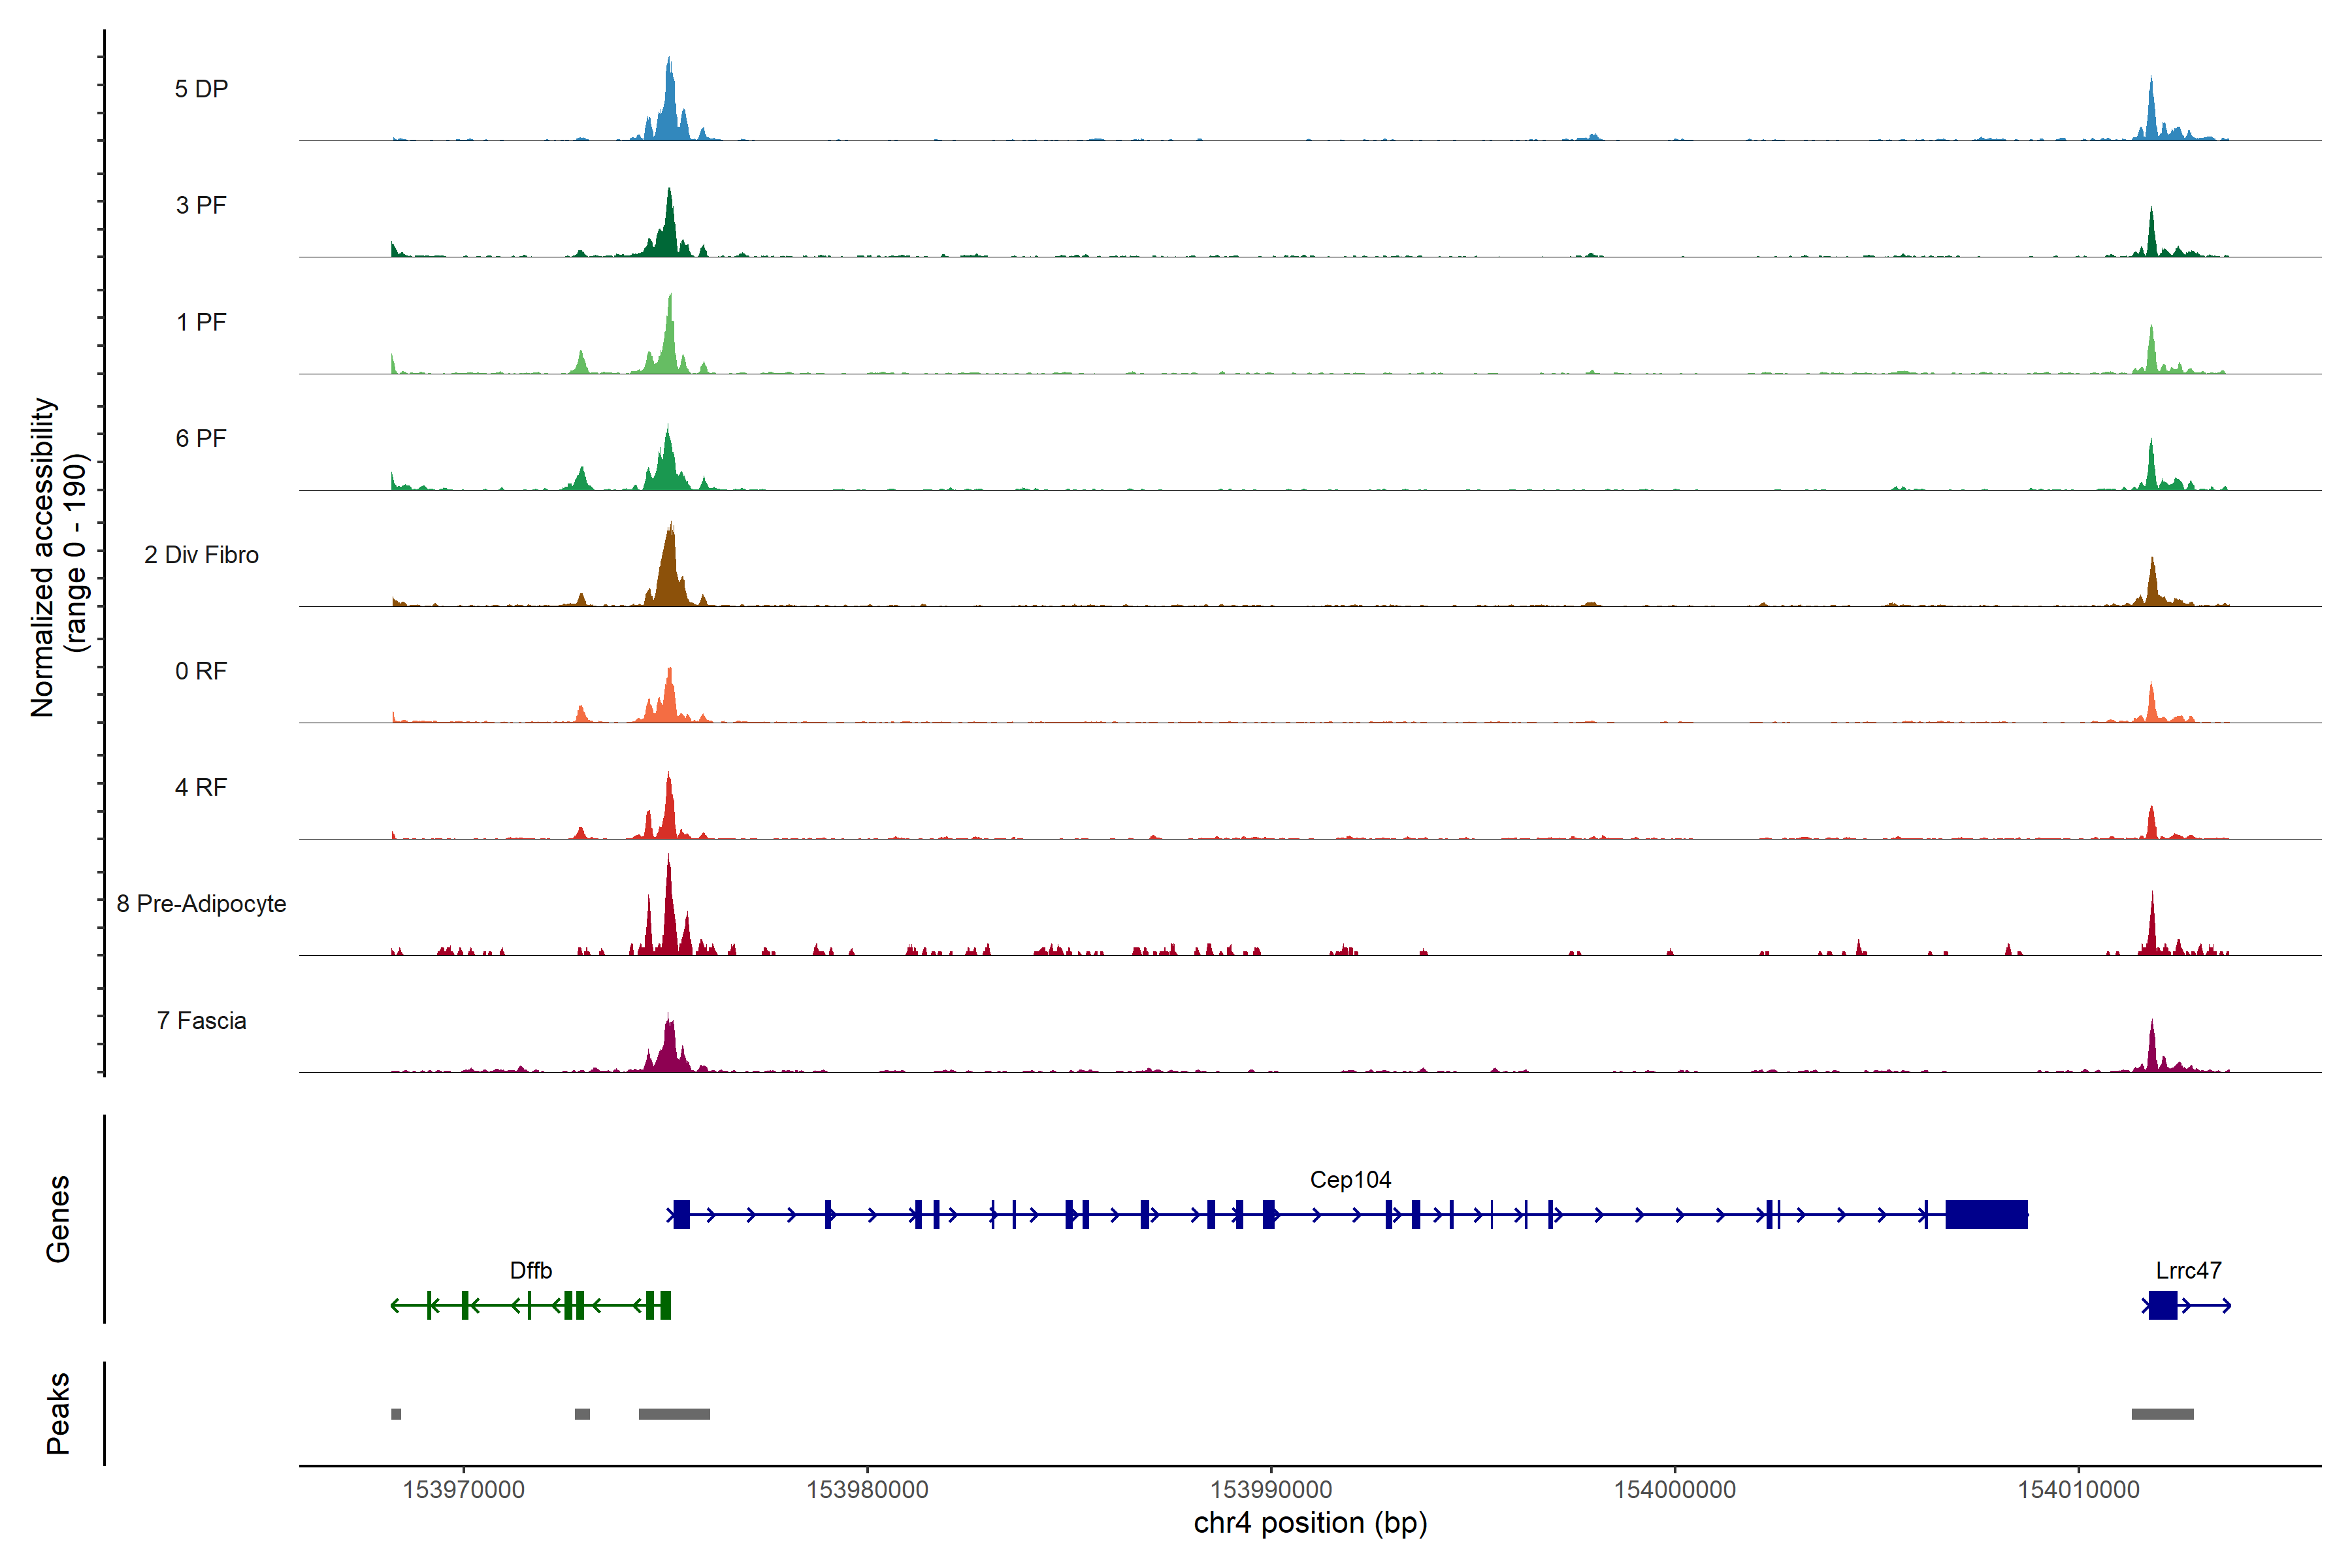Image resolution: width=2352 pixels, height=1568 pixels.
Task: Click the leftmost small gray peak square
Action: [396, 1414]
